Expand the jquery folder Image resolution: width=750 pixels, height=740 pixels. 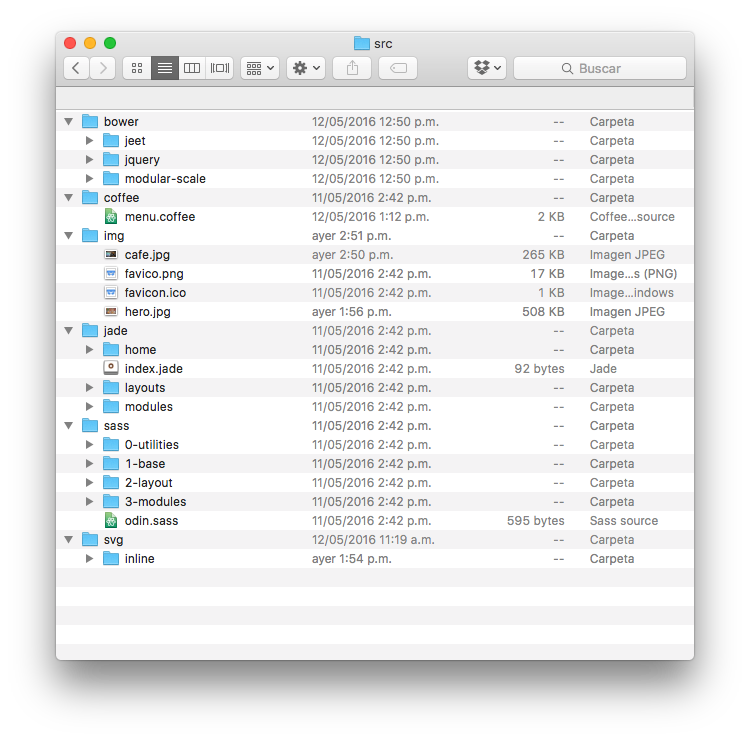[89, 160]
